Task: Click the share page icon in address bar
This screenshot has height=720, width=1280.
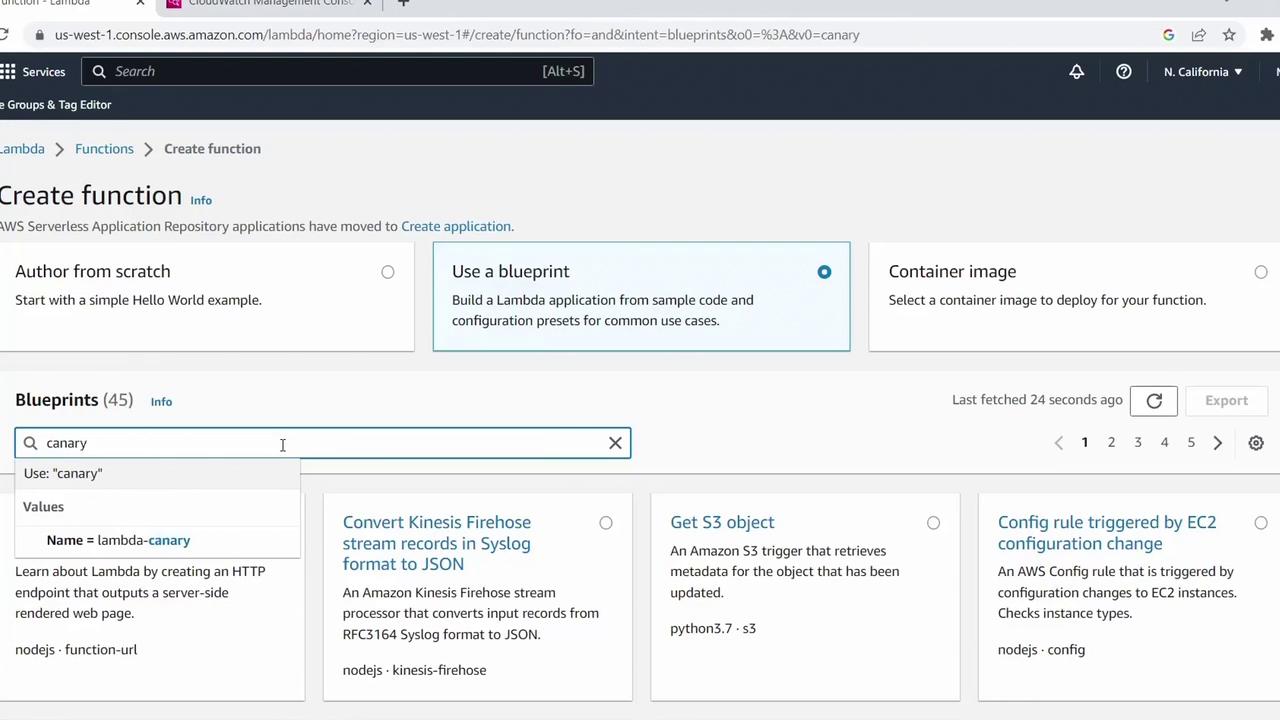Action: pos(1199,35)
